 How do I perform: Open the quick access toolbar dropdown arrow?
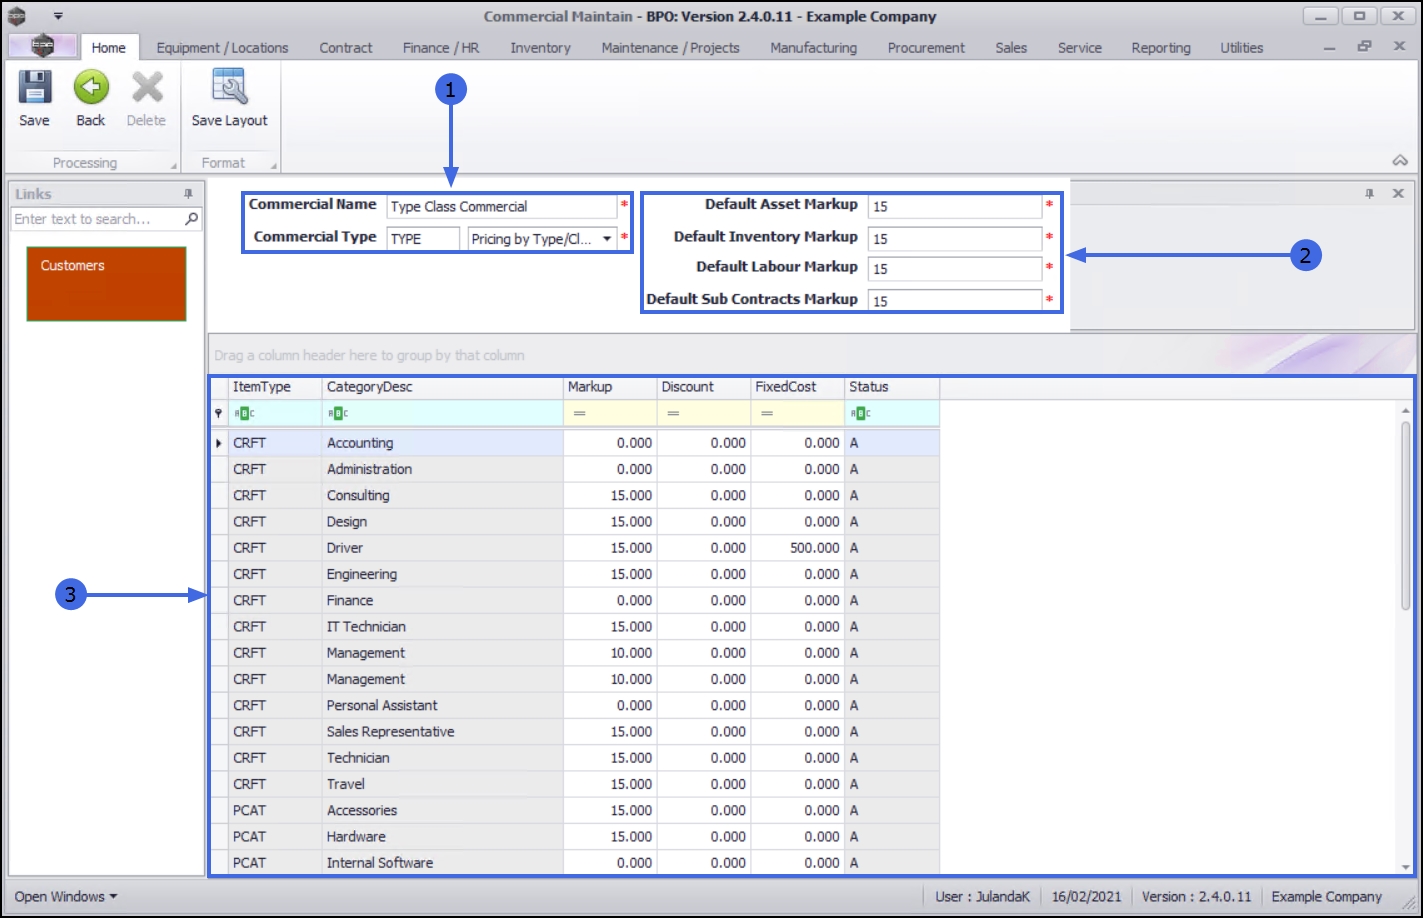tap(58, 17)
